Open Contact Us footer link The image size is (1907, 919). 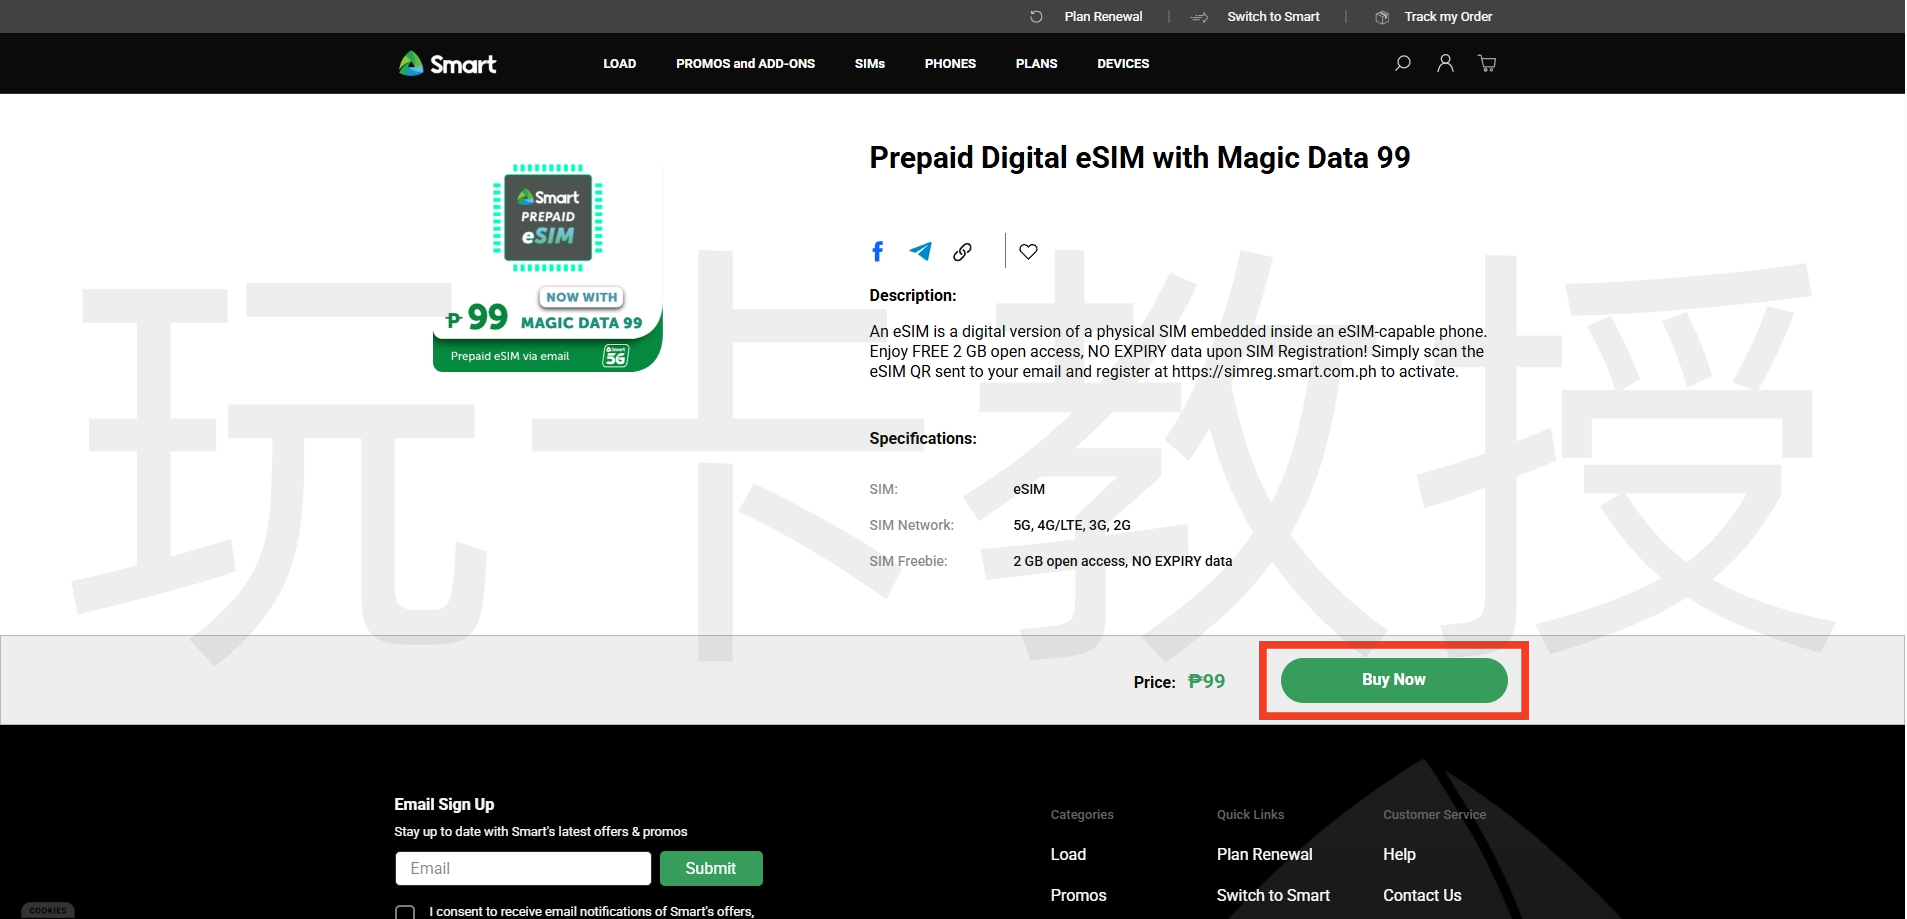pyautogui.click(x=1422, y=895)
